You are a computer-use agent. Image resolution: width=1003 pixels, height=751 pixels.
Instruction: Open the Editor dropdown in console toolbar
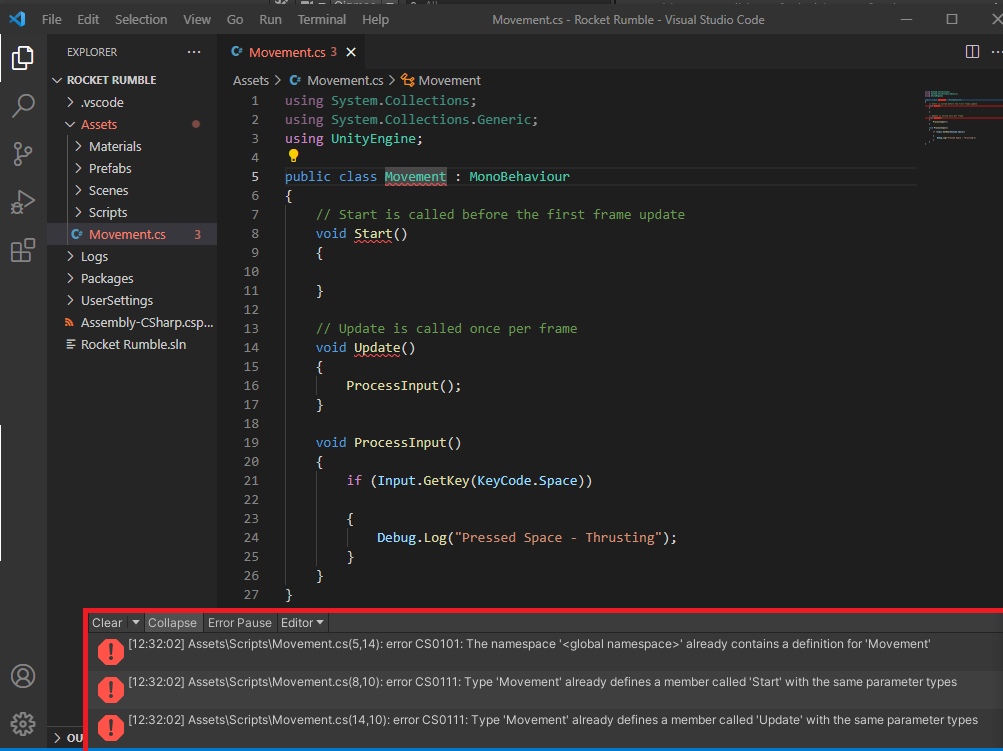click(x=301, y=622)
